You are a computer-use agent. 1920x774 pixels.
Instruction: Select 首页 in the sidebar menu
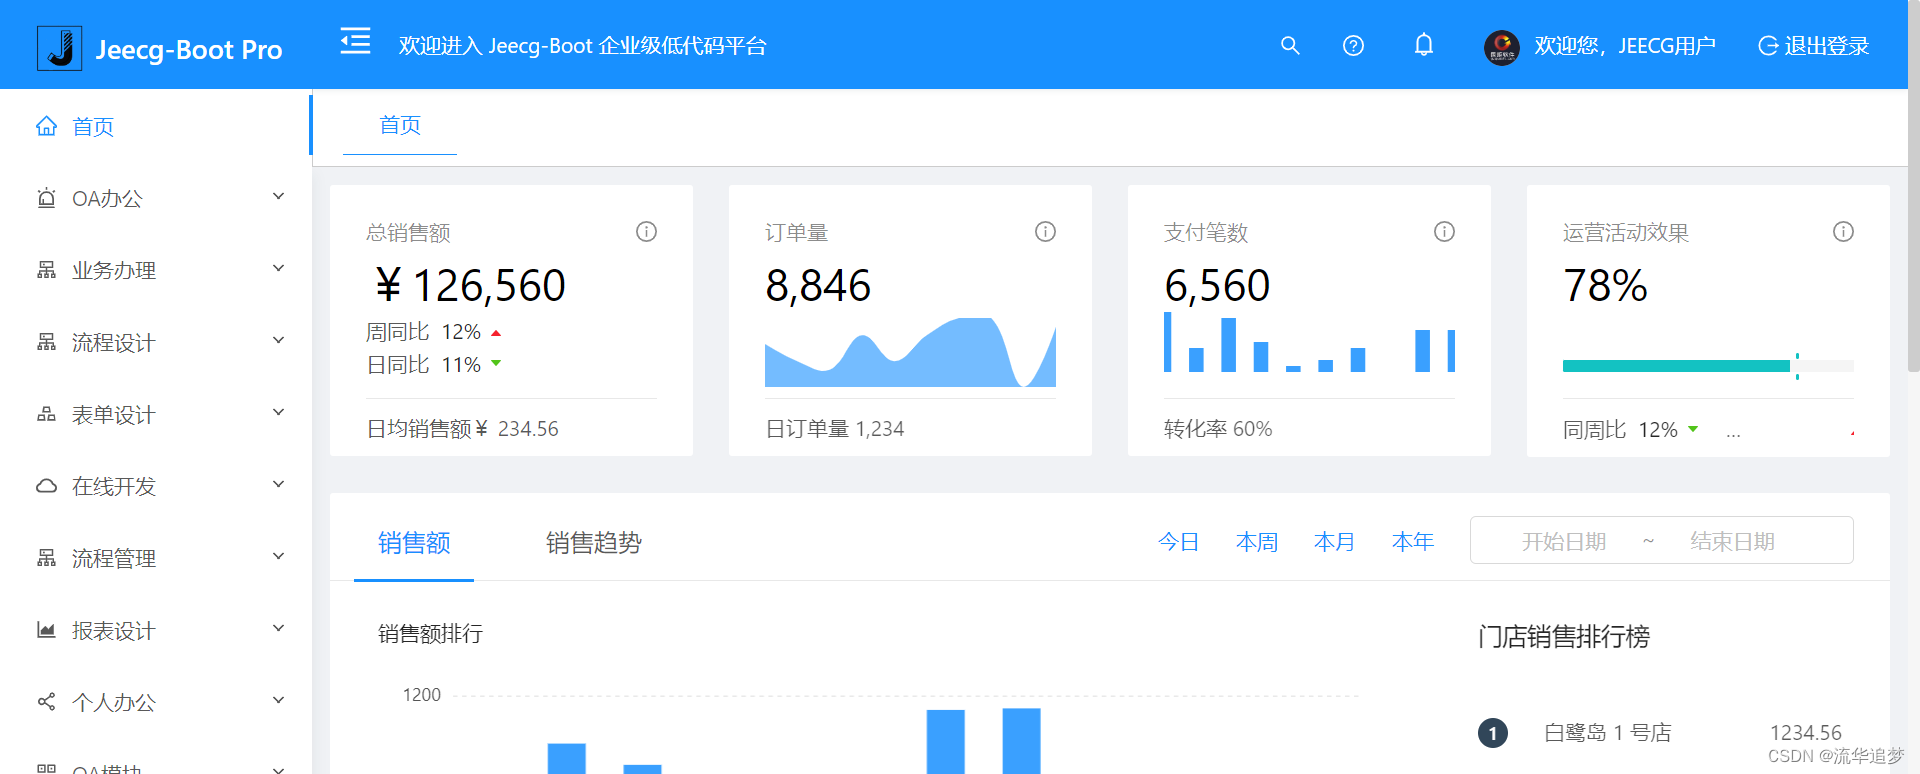pyautogui.click(x=156, y=126)
